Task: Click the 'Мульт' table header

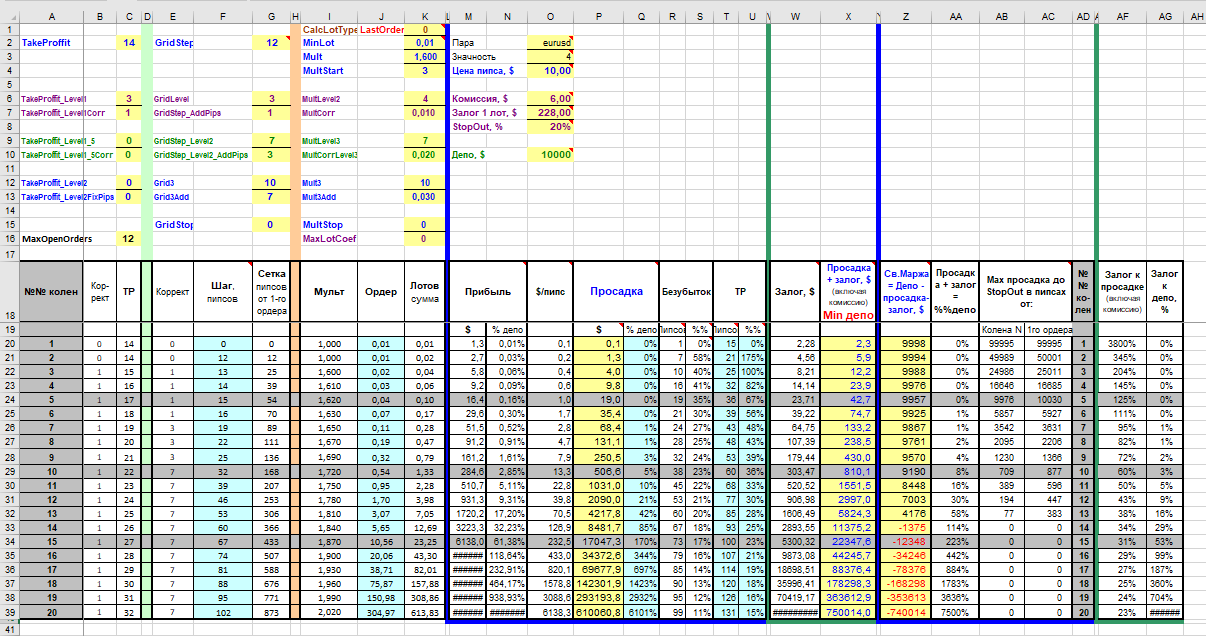Action: tap(328, 291)
